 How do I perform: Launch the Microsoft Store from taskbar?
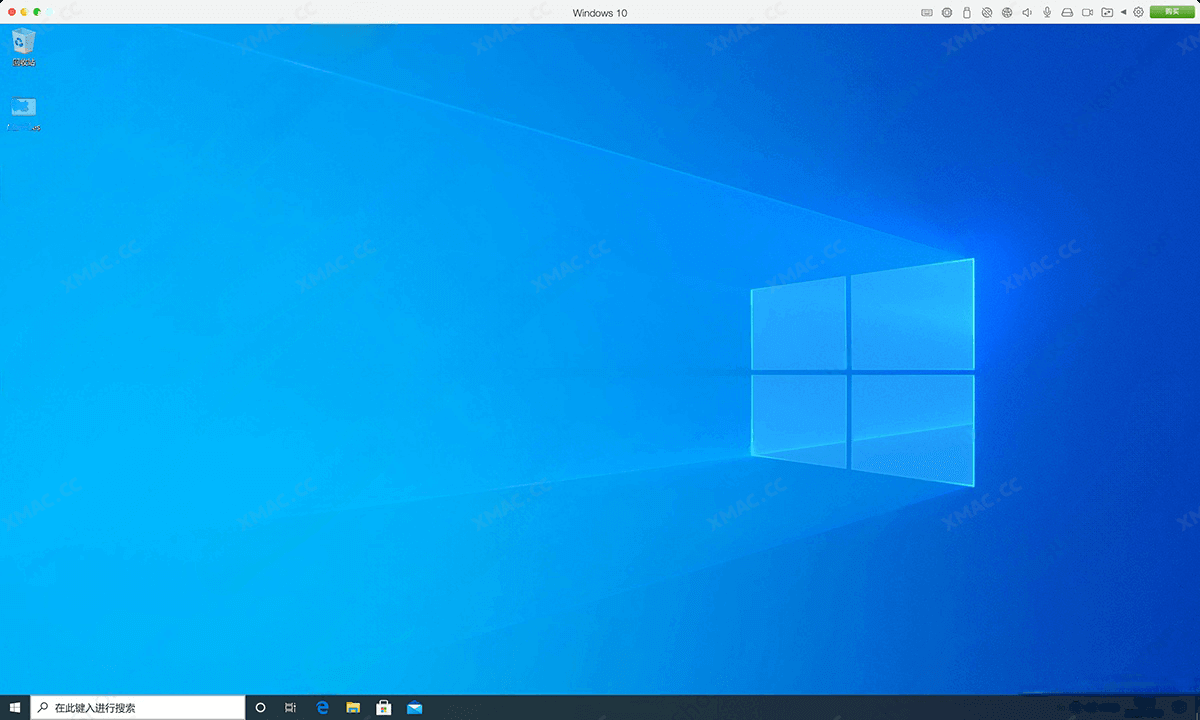tap(383, 707)
